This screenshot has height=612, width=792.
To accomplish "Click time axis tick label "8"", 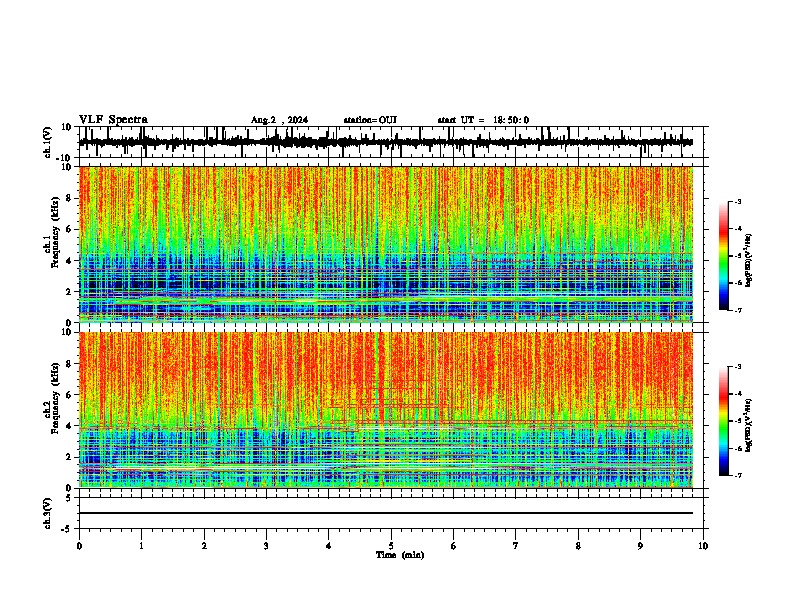I will pyautogui.click(x=578, y=546).
